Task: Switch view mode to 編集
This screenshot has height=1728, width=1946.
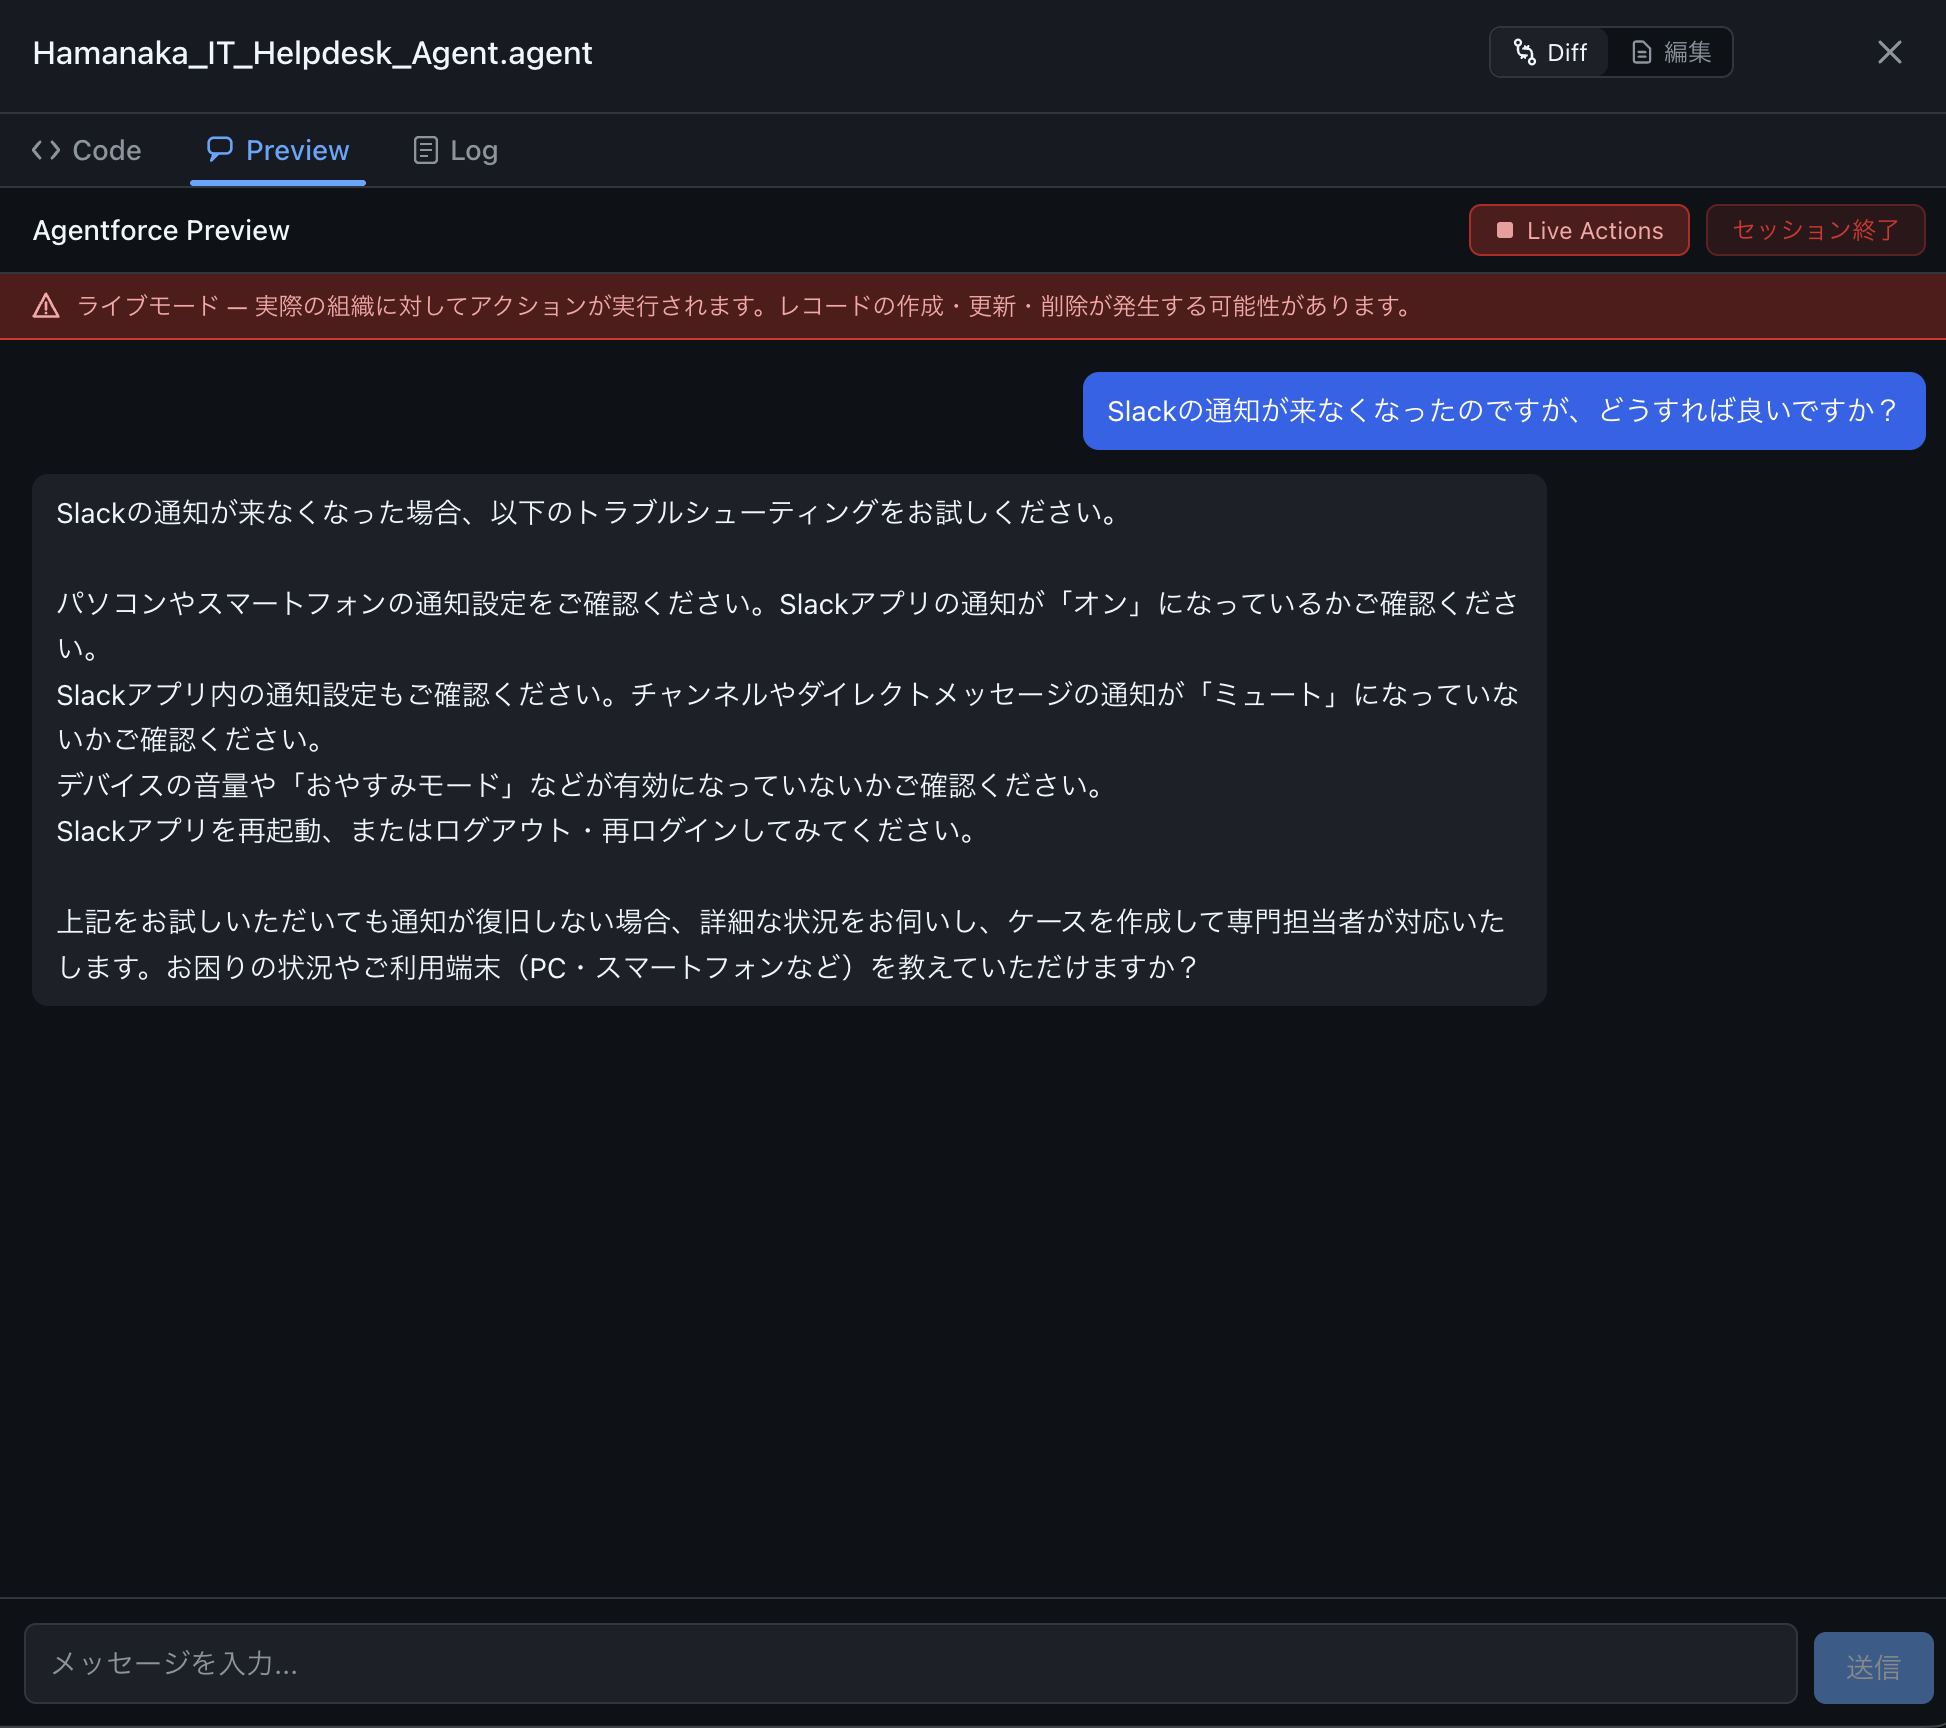Action: coord(1687,52)
